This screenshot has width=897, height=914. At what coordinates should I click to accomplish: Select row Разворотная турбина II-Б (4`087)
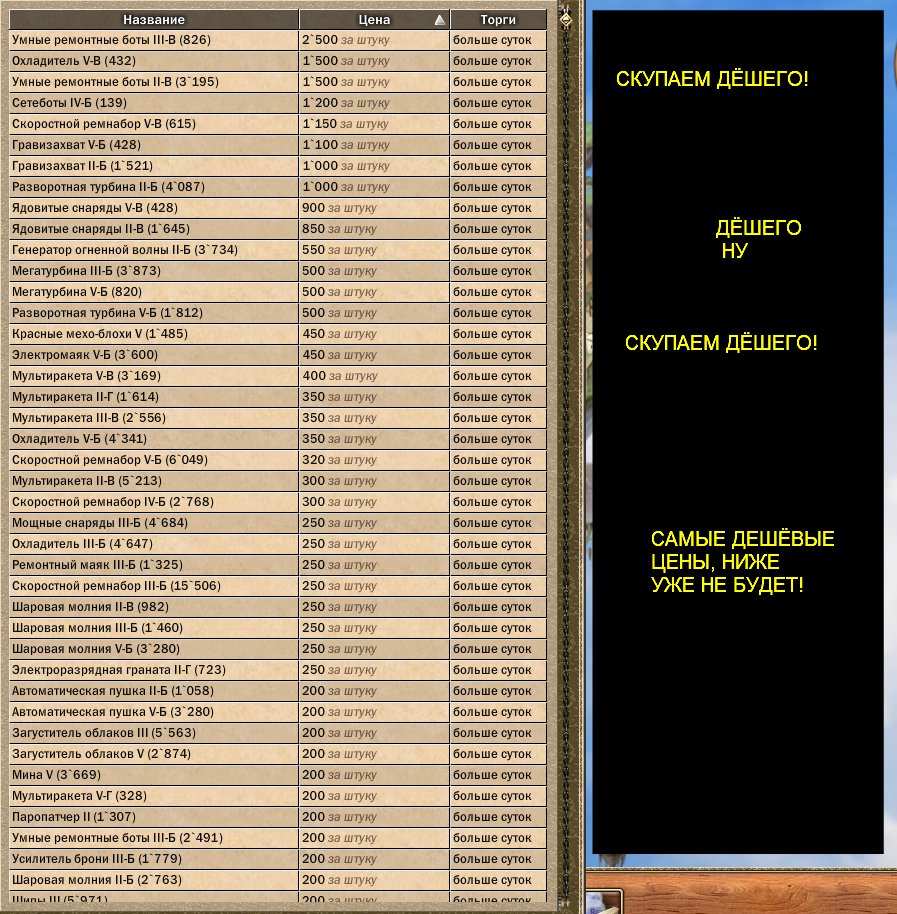tap(278, 187)
